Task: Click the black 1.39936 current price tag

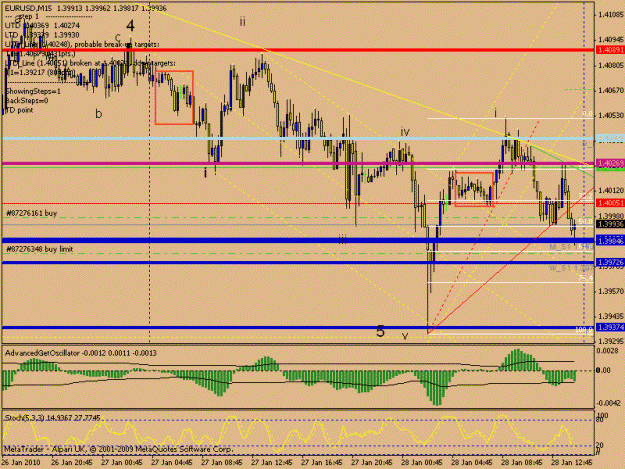Action: pyautogui.click(x=610, y=225)
